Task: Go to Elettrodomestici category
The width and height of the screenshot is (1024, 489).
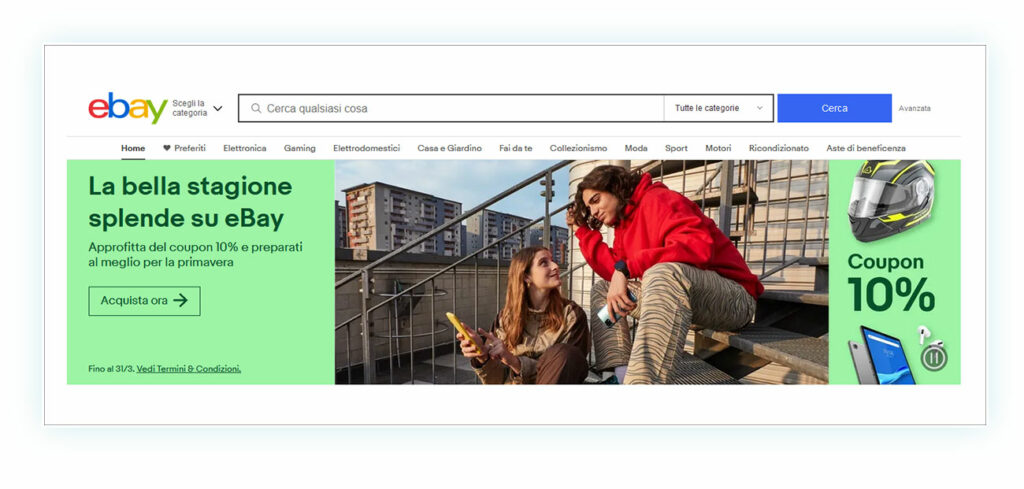Action: click(366, 148)
